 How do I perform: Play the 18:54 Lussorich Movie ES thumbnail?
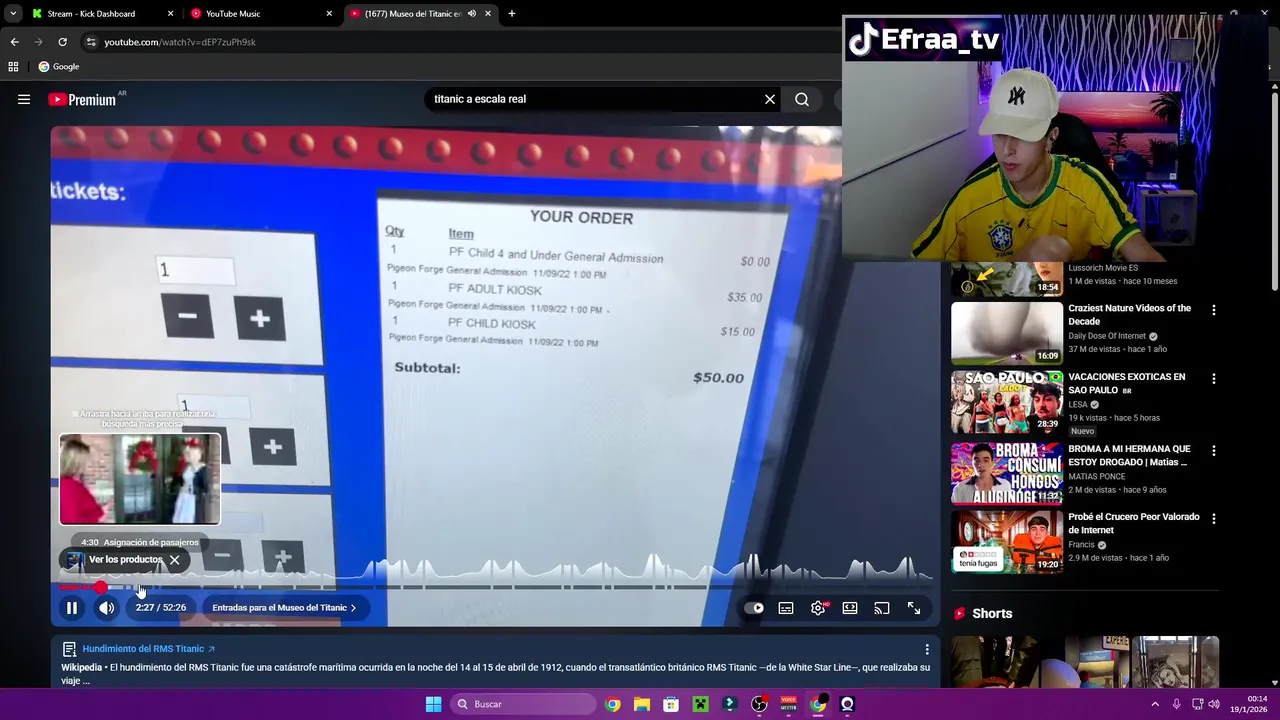click(x=1007, y=279)
